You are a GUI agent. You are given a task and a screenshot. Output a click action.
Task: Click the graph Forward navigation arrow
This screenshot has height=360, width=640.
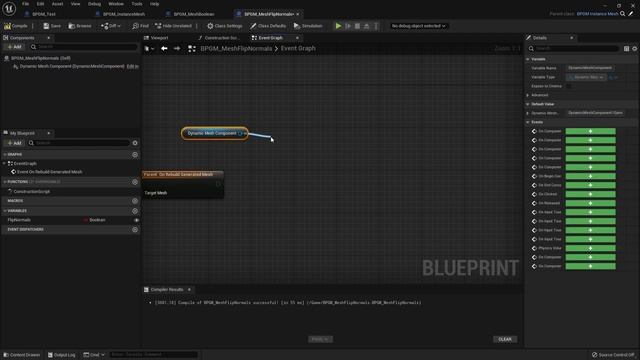tap(177, 49)
